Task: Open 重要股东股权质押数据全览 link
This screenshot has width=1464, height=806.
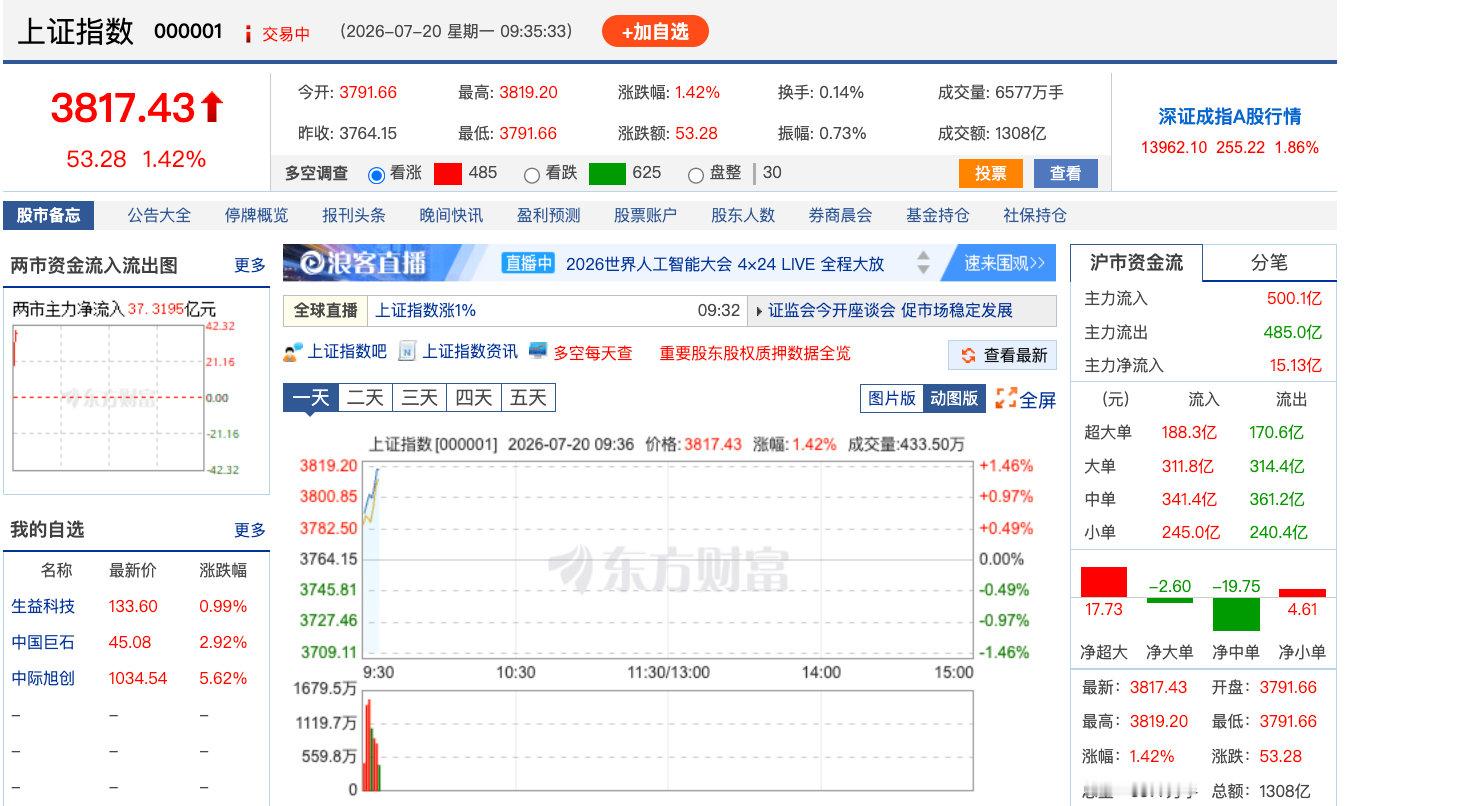Action: pyautogui.click(x=755, y=353)
